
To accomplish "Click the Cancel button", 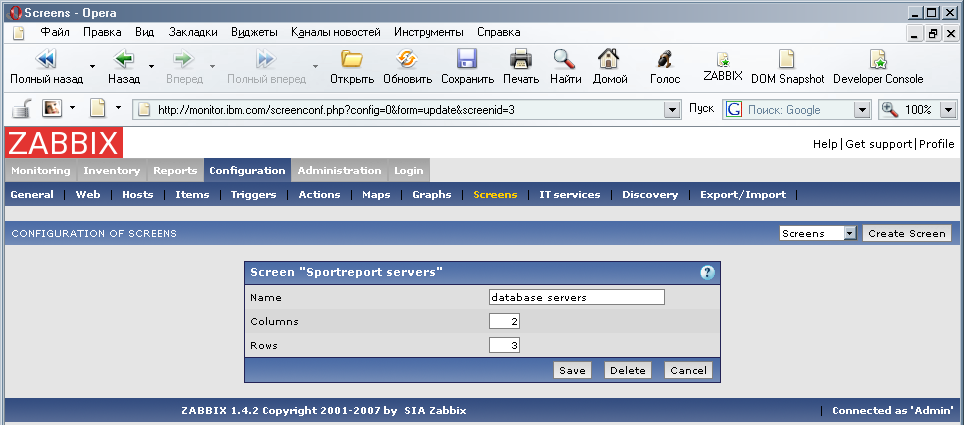I will pyautogui.click(x=688, y=370).
